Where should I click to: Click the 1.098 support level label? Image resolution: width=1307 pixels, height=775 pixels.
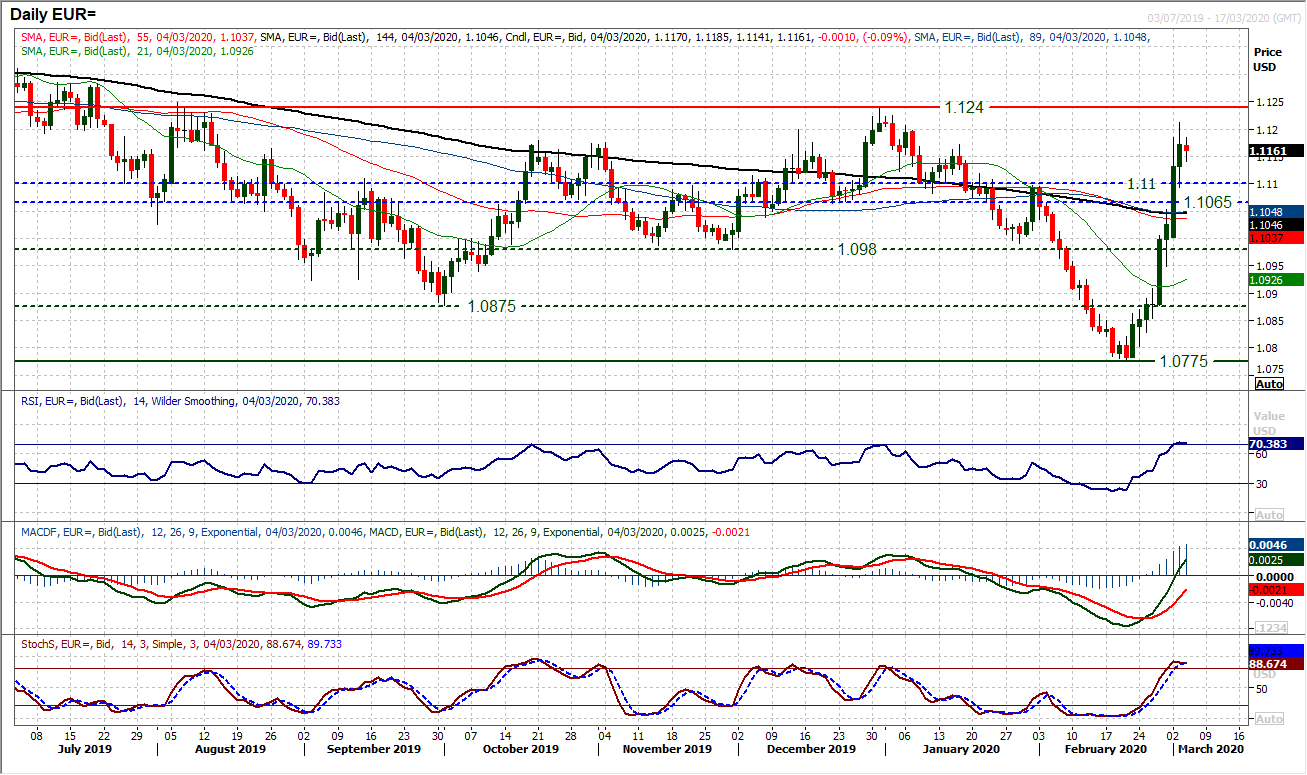856,250
